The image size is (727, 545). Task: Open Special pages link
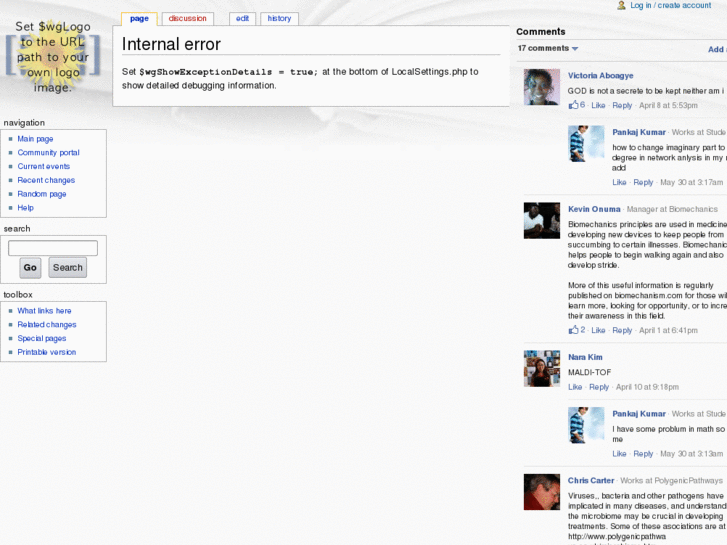click(x=42, y=338)
